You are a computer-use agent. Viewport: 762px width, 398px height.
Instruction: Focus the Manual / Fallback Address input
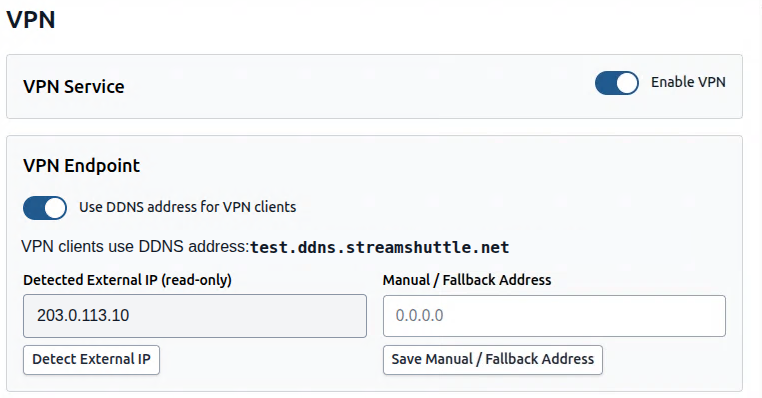point(554,315)
